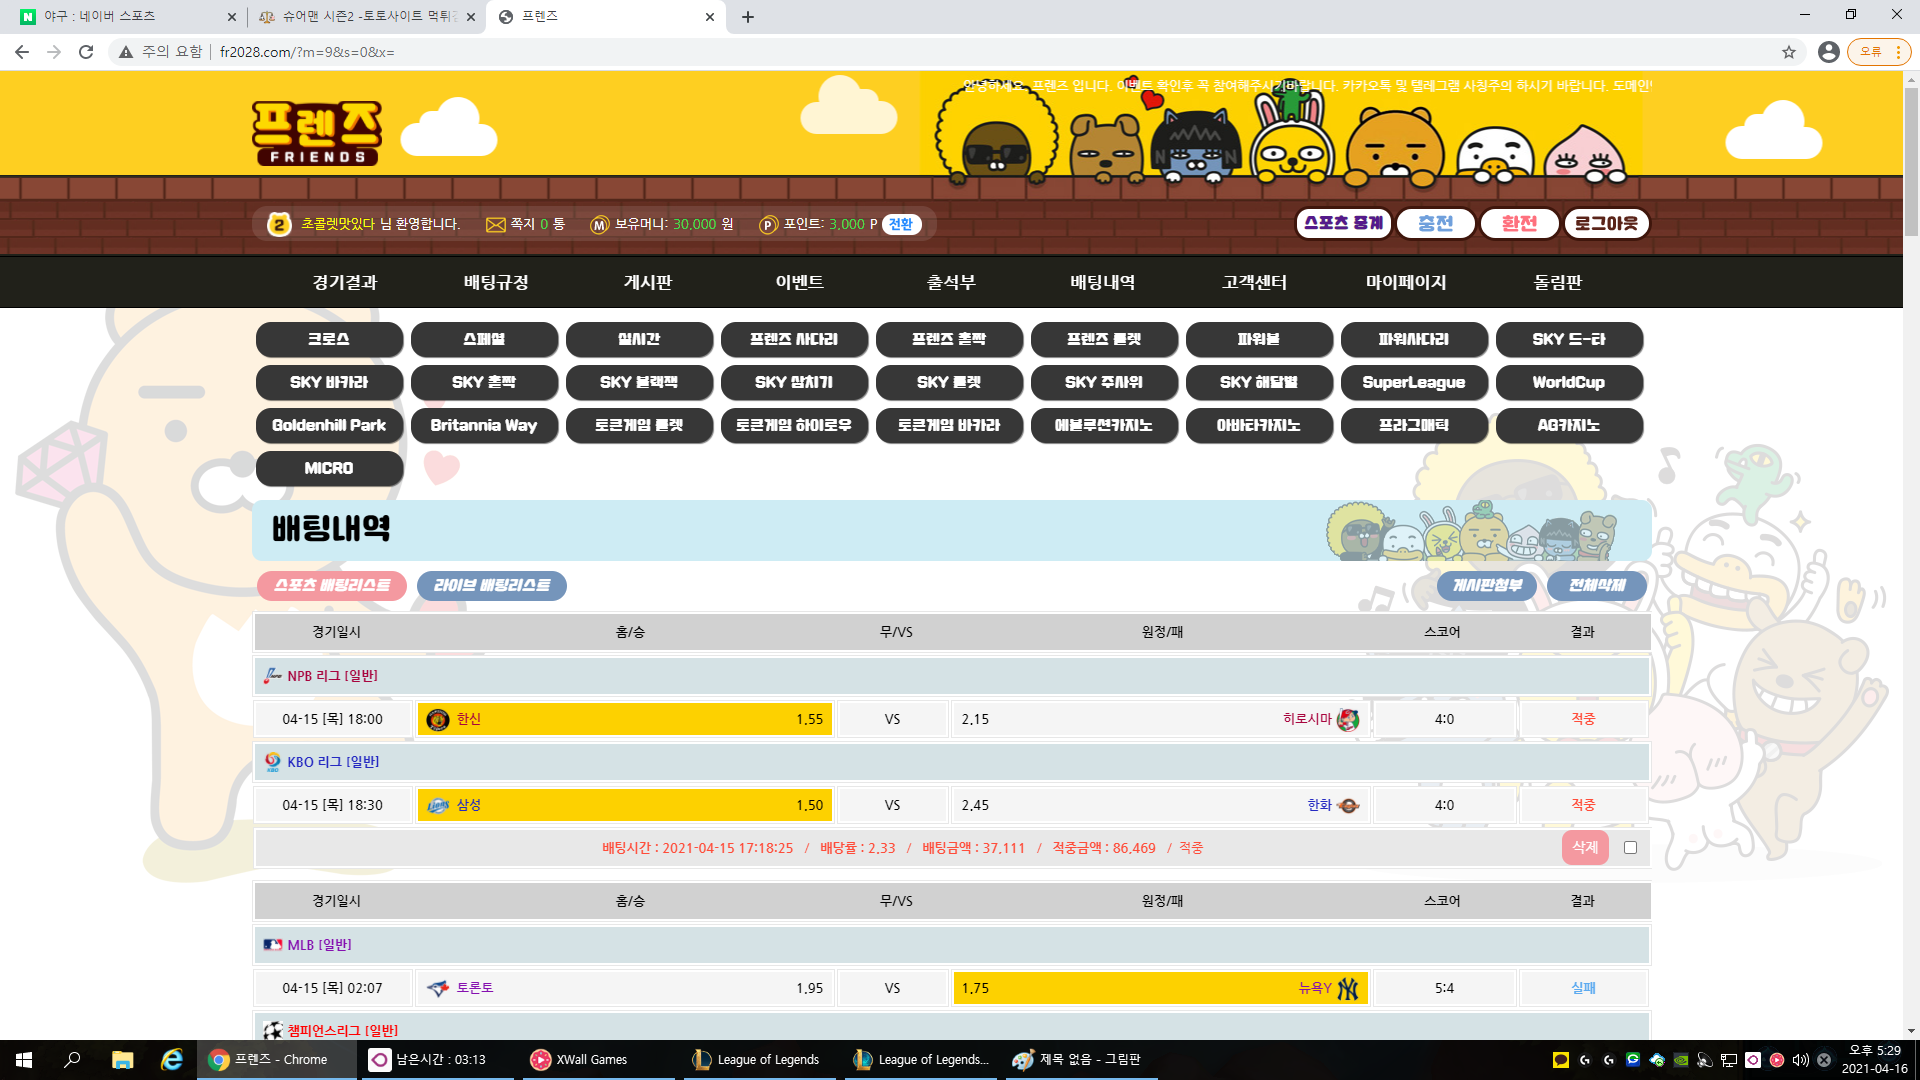The height and width of the screenshot is (1080, 1920).
Task: Open Windows Start menu
Action: coord(24,1060)
